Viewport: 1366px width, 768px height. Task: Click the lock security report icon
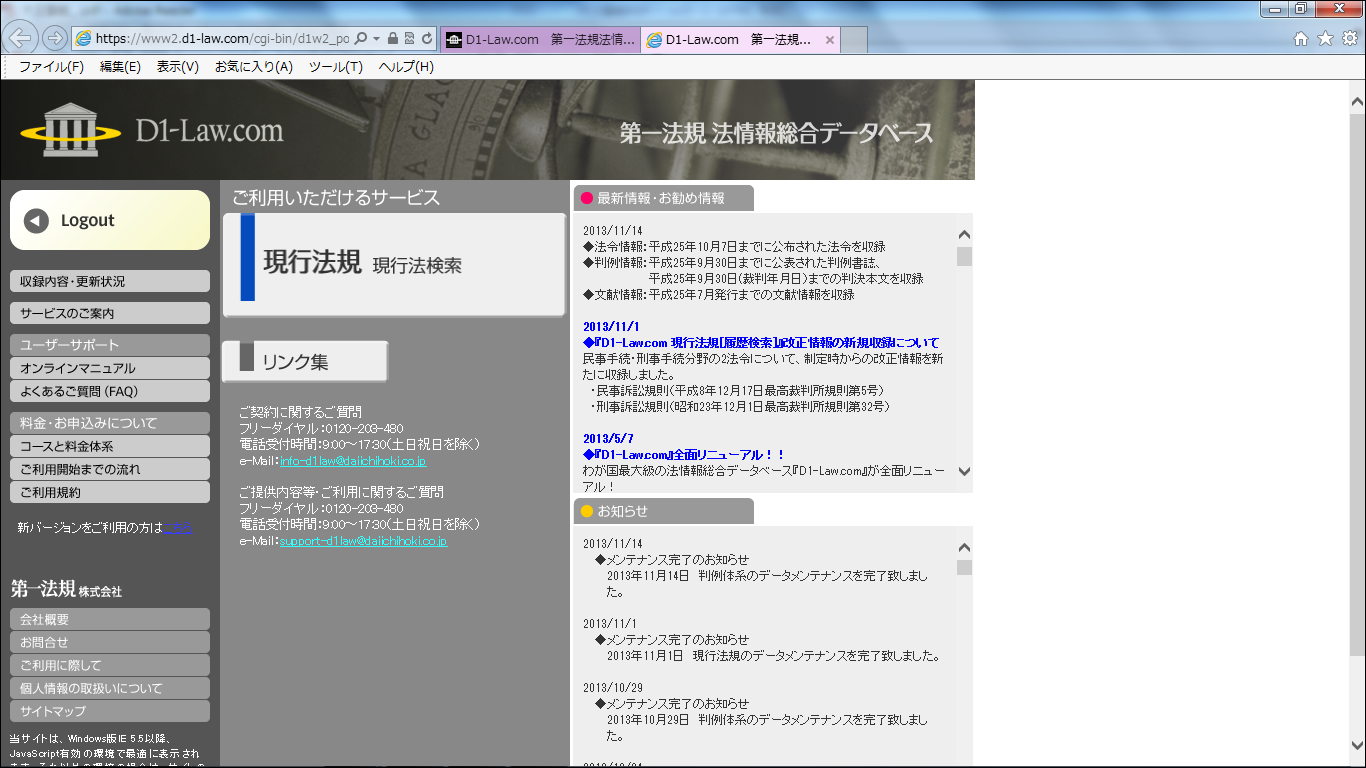click(x=393, y=39)
